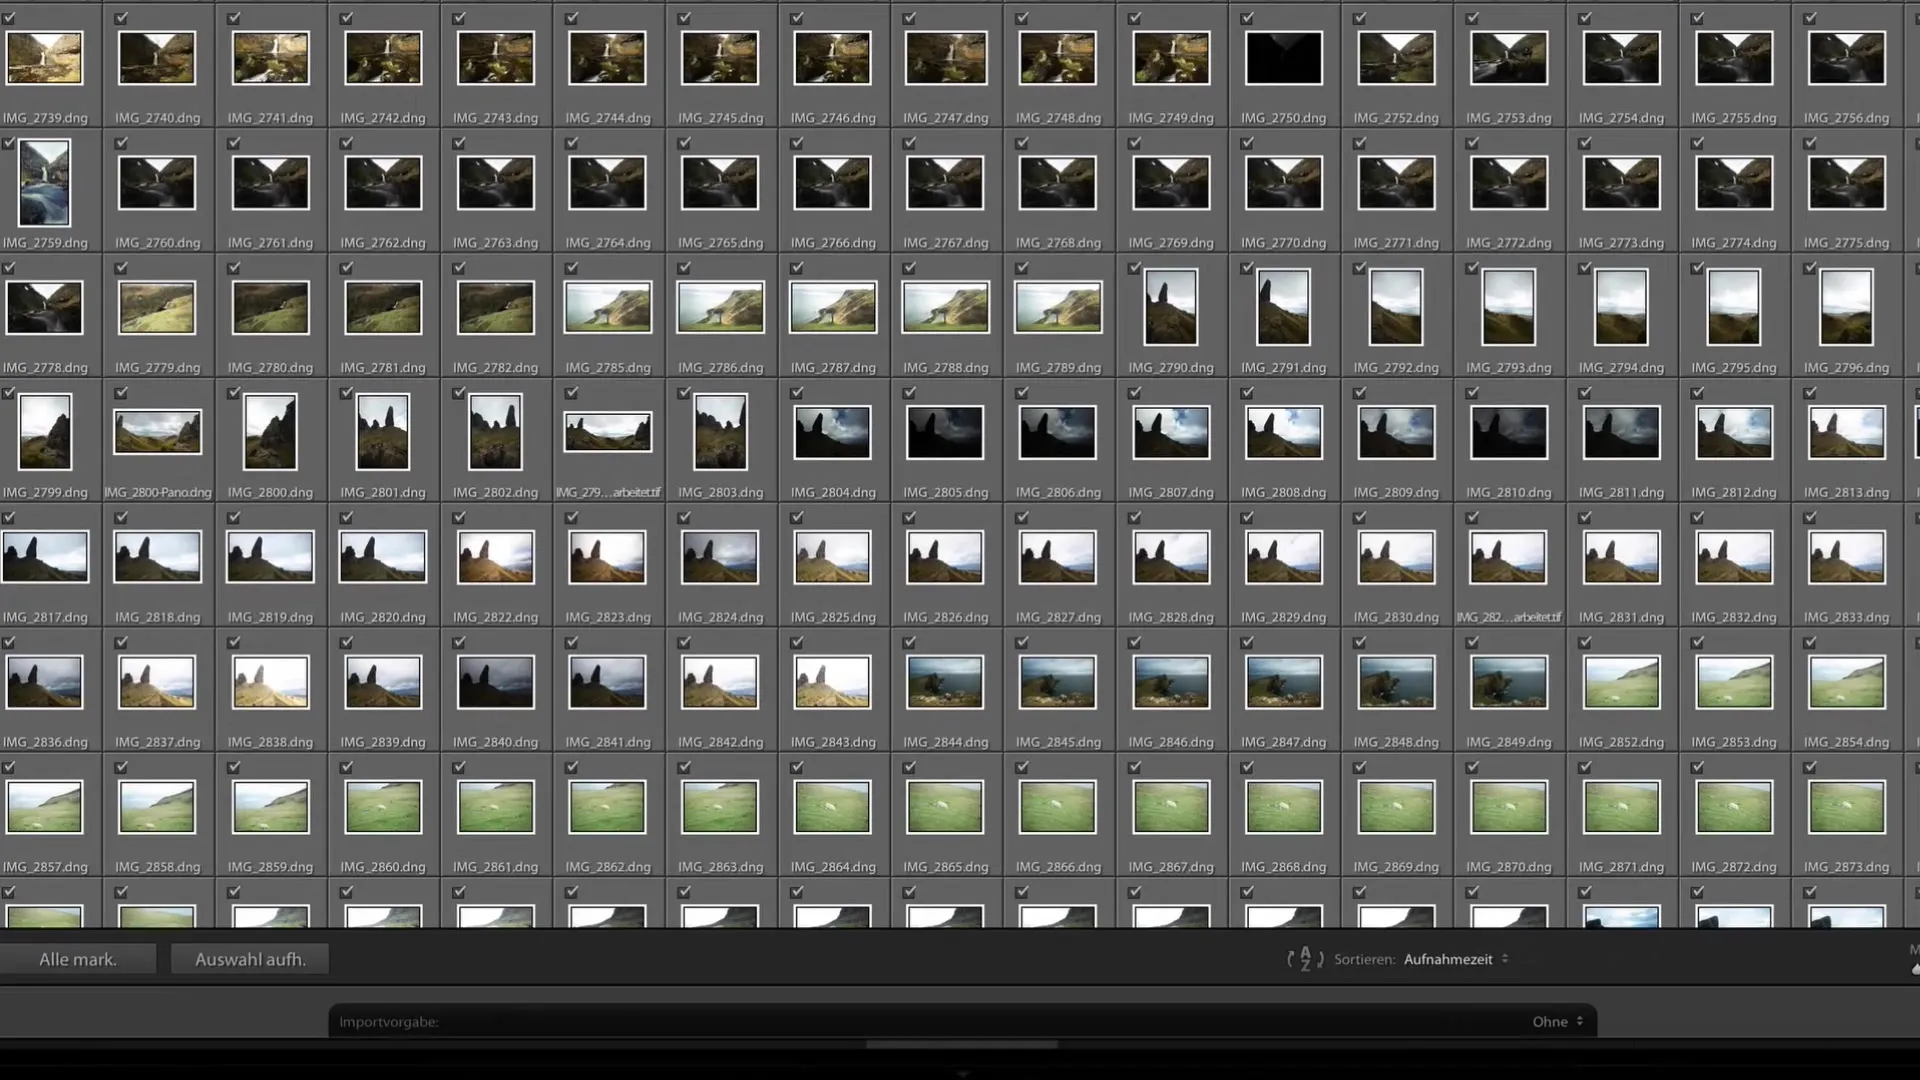Select the portrait waterfall thumbnail IMG_2759.dng
This screenshot has width=1920, height=1080.
44,182
